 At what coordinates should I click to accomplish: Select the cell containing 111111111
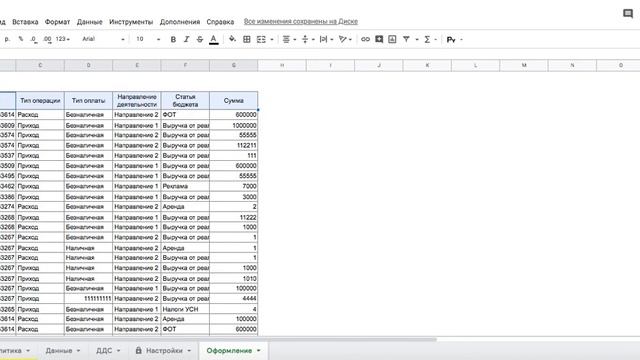[x=88, y=298]
